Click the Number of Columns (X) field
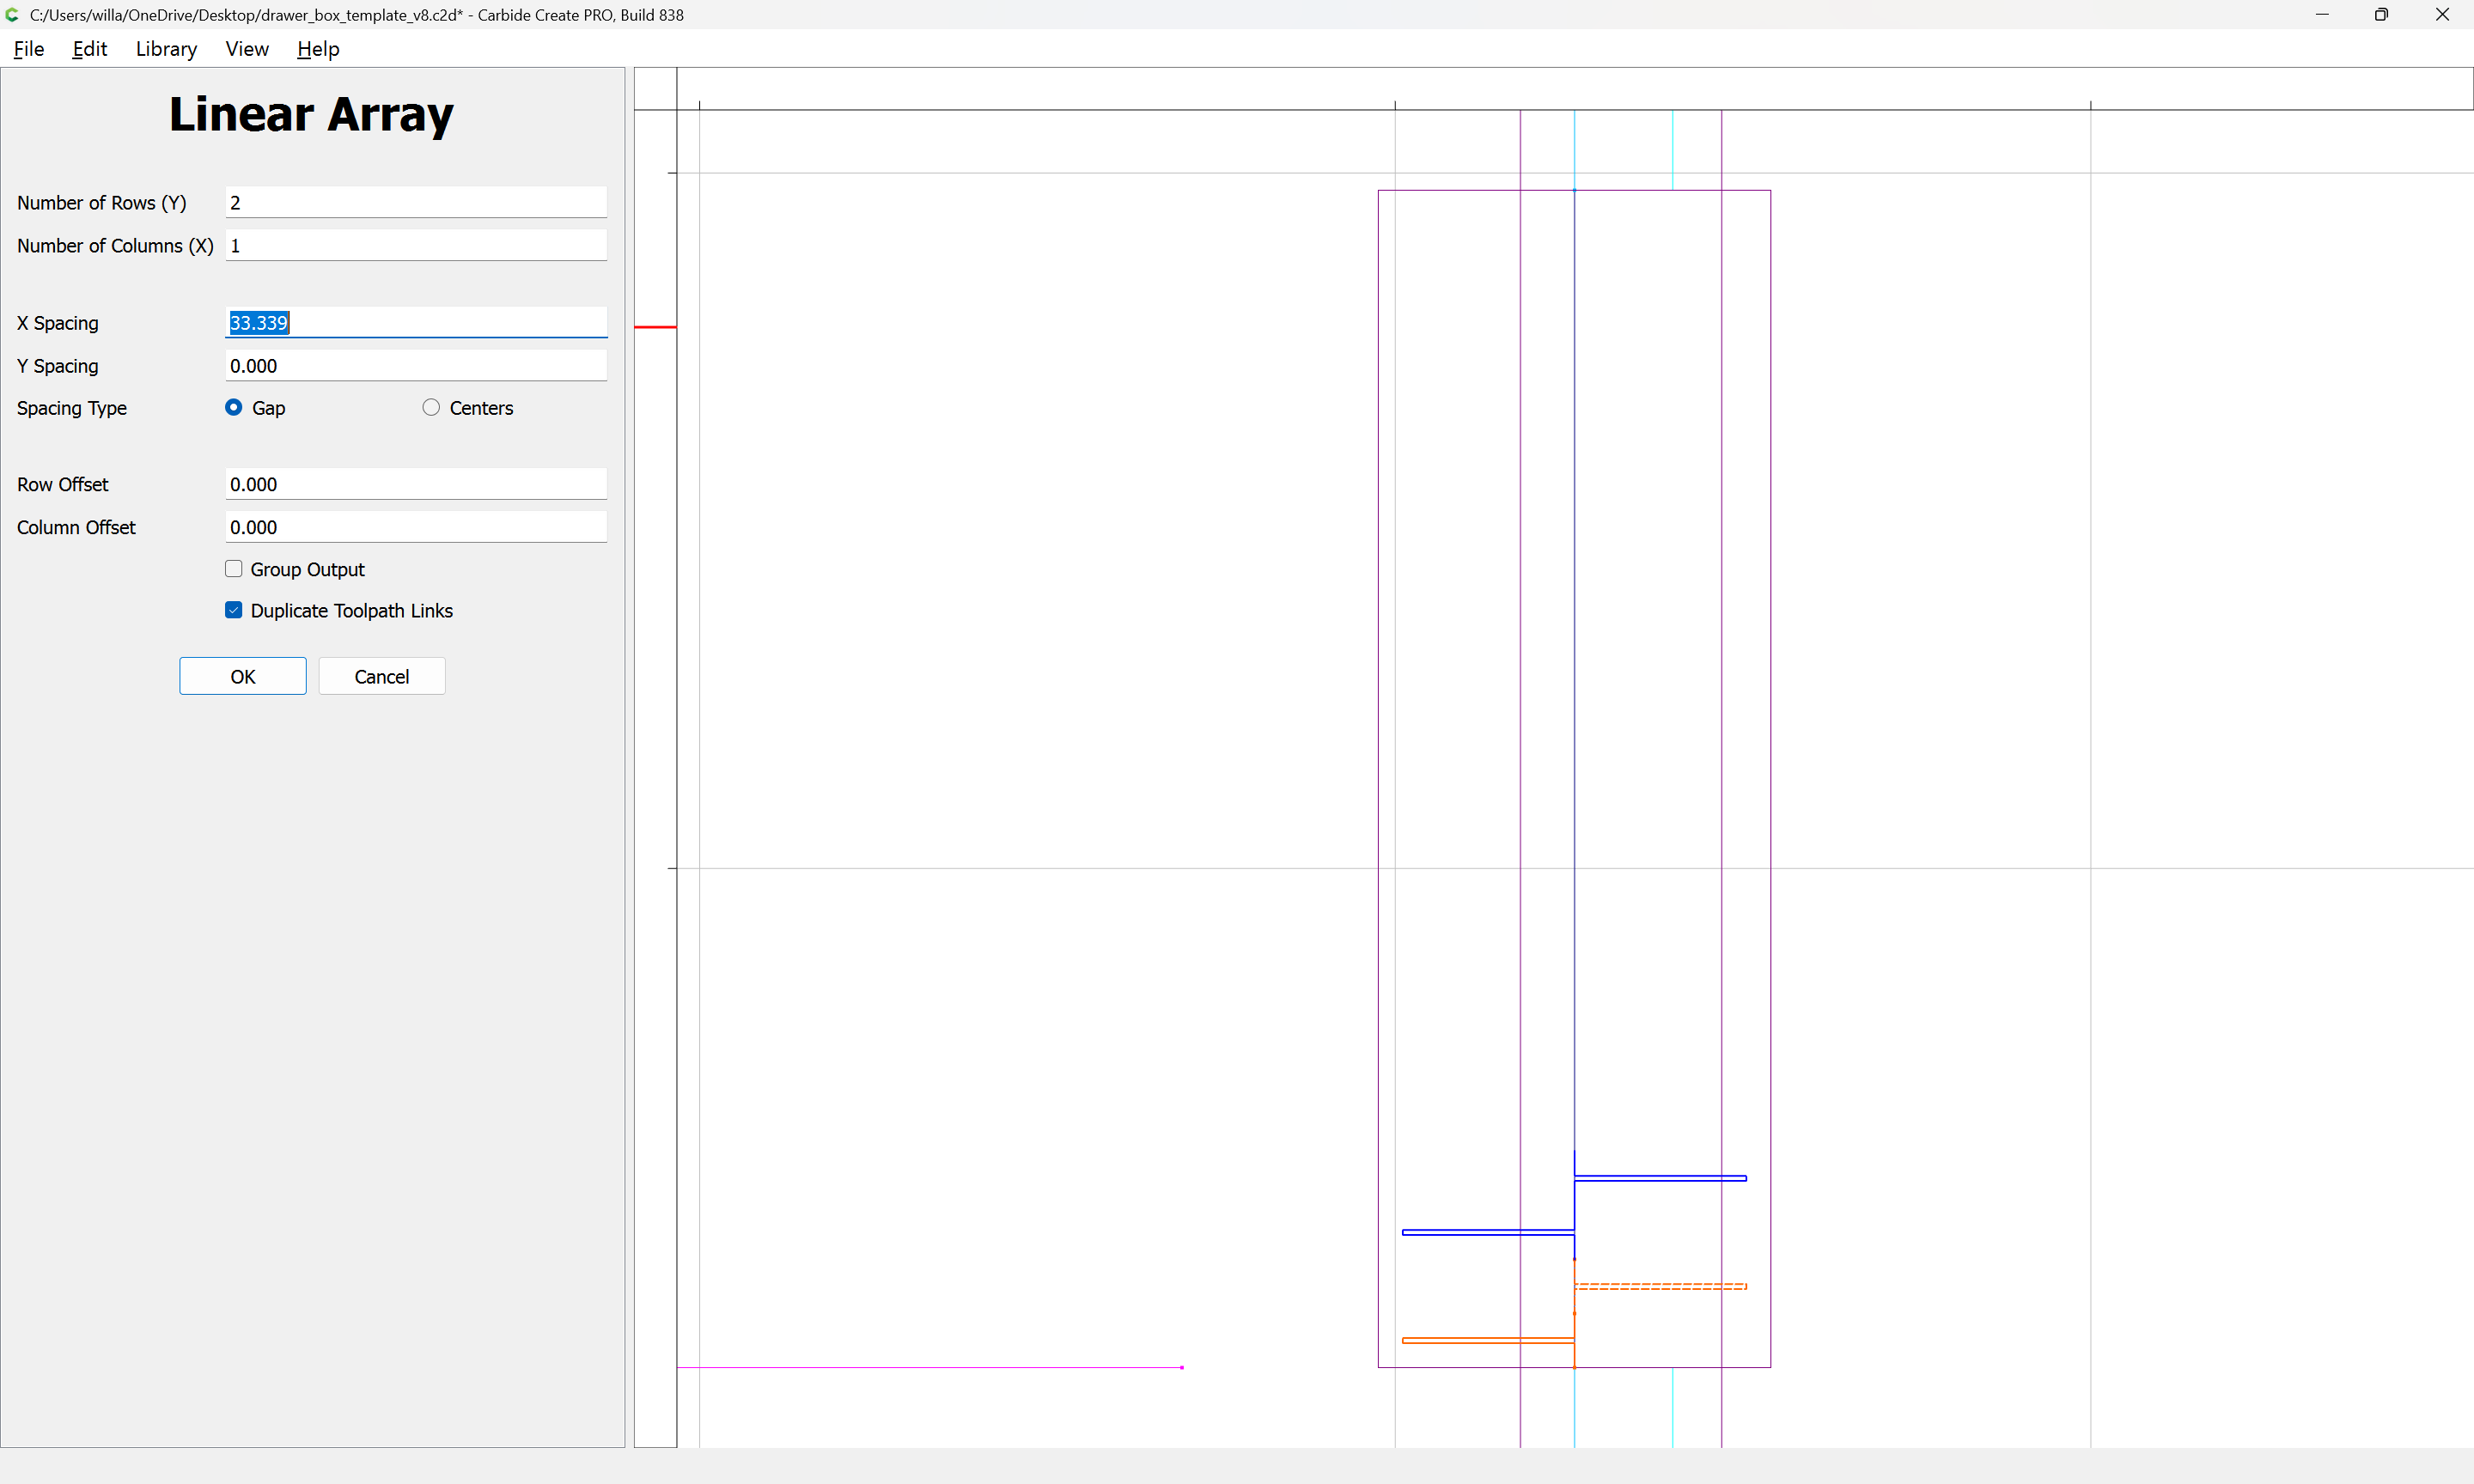This screenshot has width=2474, height=1484. pyautogui.click(x=415, y=245)
